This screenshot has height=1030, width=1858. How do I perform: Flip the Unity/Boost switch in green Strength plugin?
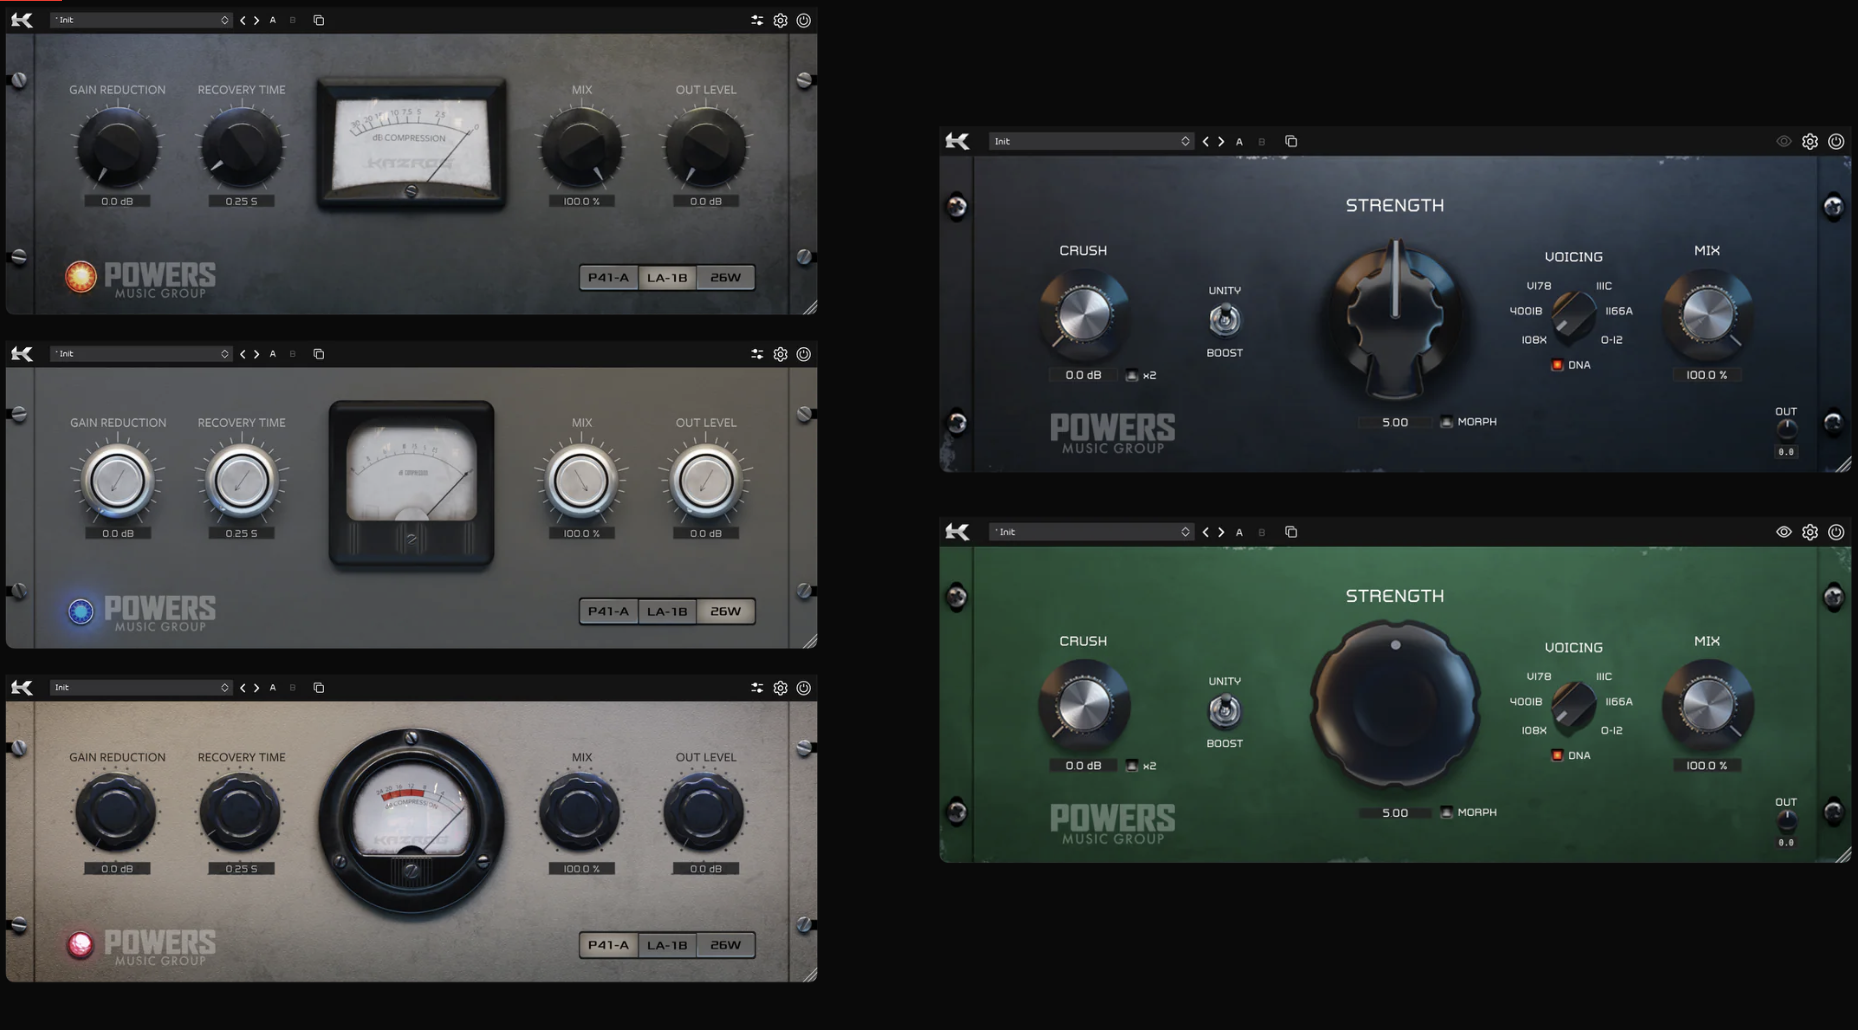(x=1225, y=711)
